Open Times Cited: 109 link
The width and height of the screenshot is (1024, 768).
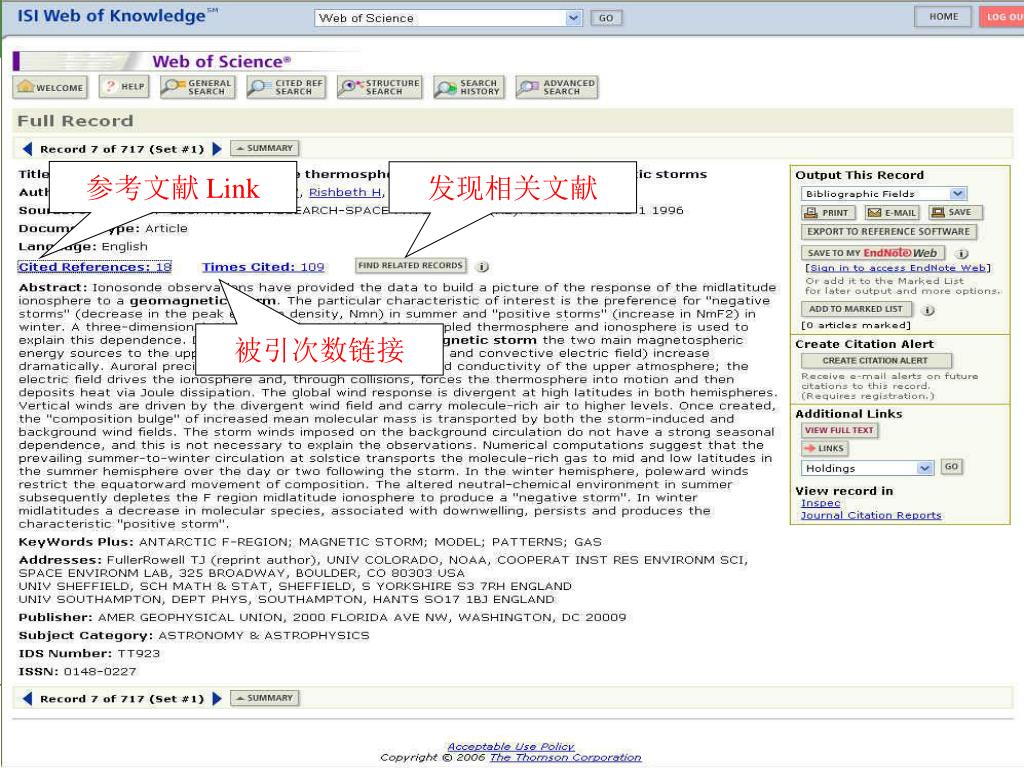click(x=263, y=266)
